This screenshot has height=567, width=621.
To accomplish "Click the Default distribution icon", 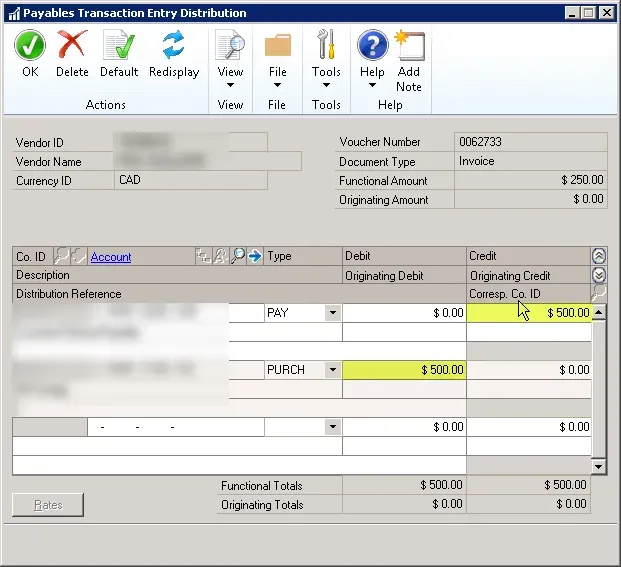I will [119, 46].
